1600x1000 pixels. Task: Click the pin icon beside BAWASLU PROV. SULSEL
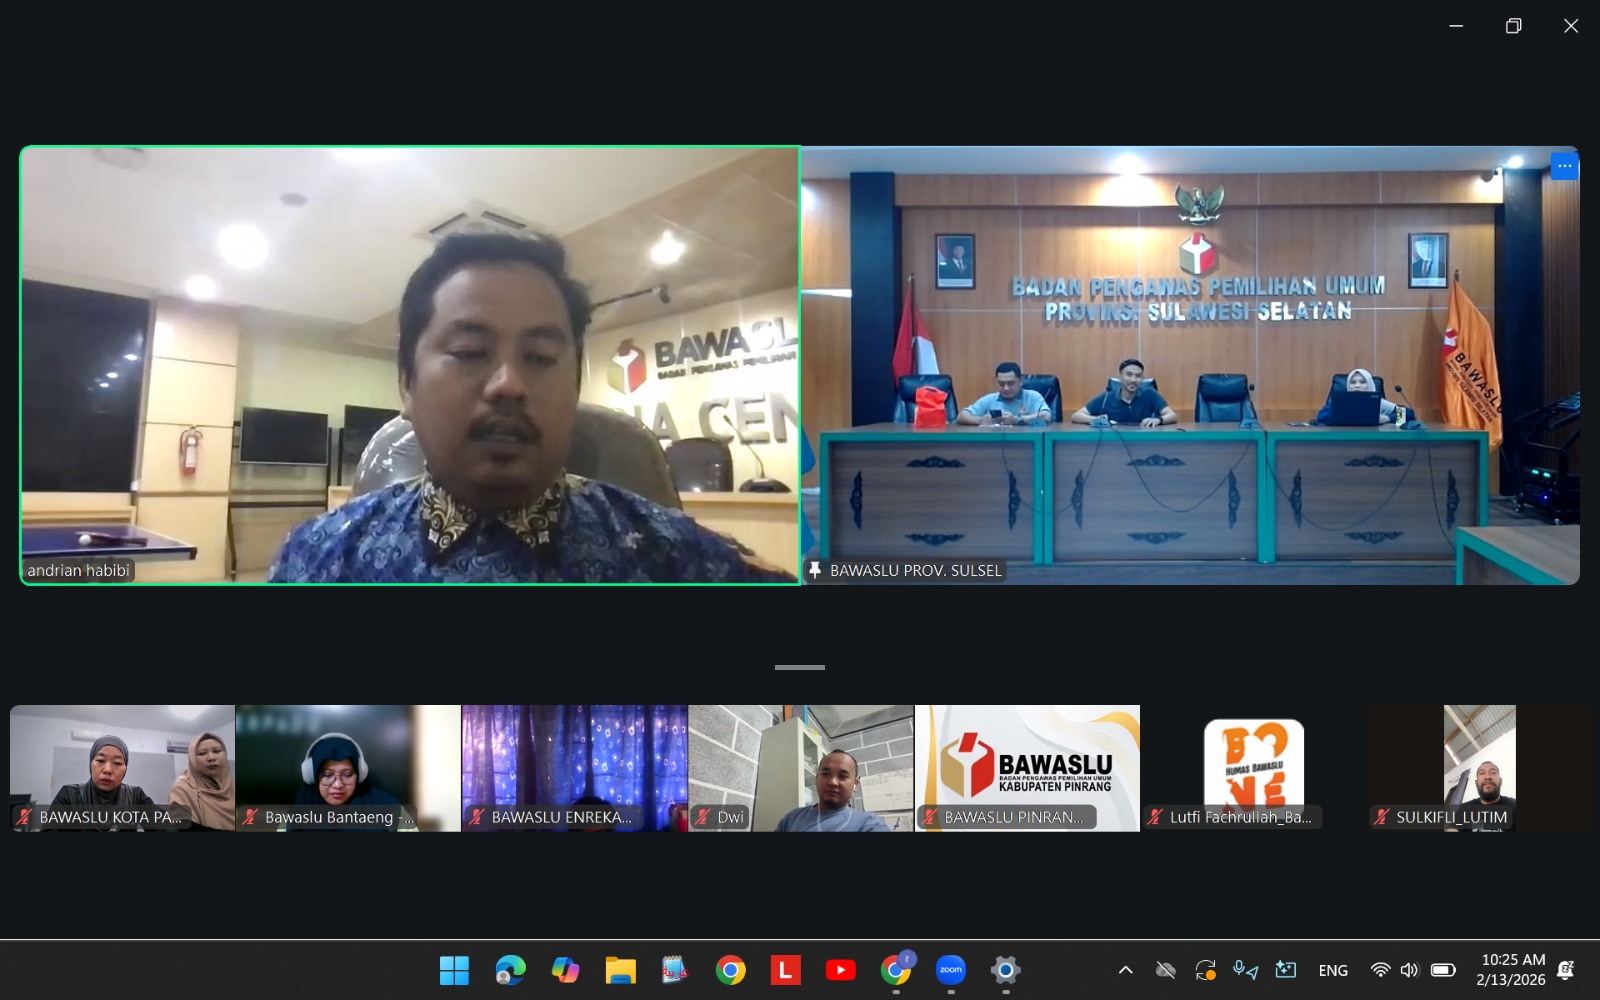(815, 570)
